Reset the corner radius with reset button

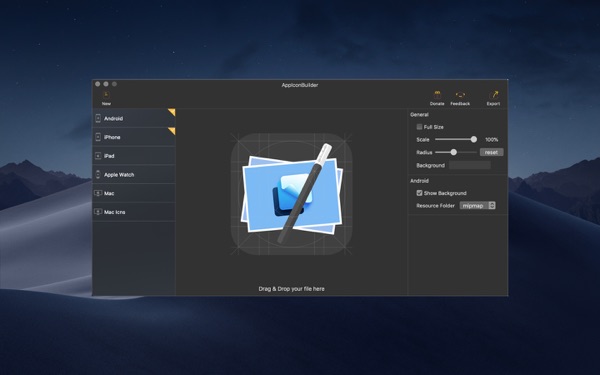[x=491, y=152]
